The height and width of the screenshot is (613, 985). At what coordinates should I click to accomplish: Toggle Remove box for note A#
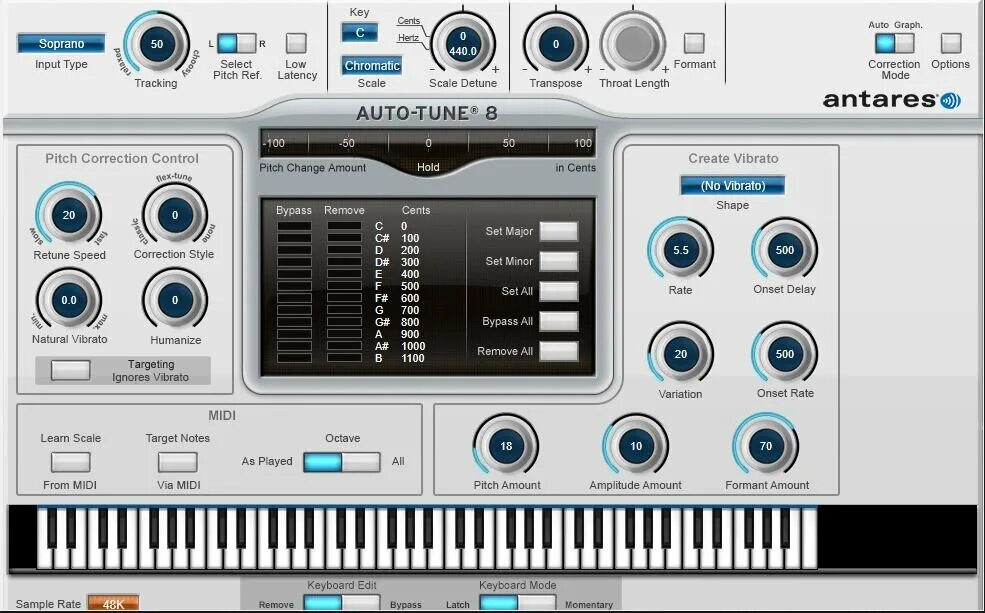pyautogui.click(x=344, y=346)
